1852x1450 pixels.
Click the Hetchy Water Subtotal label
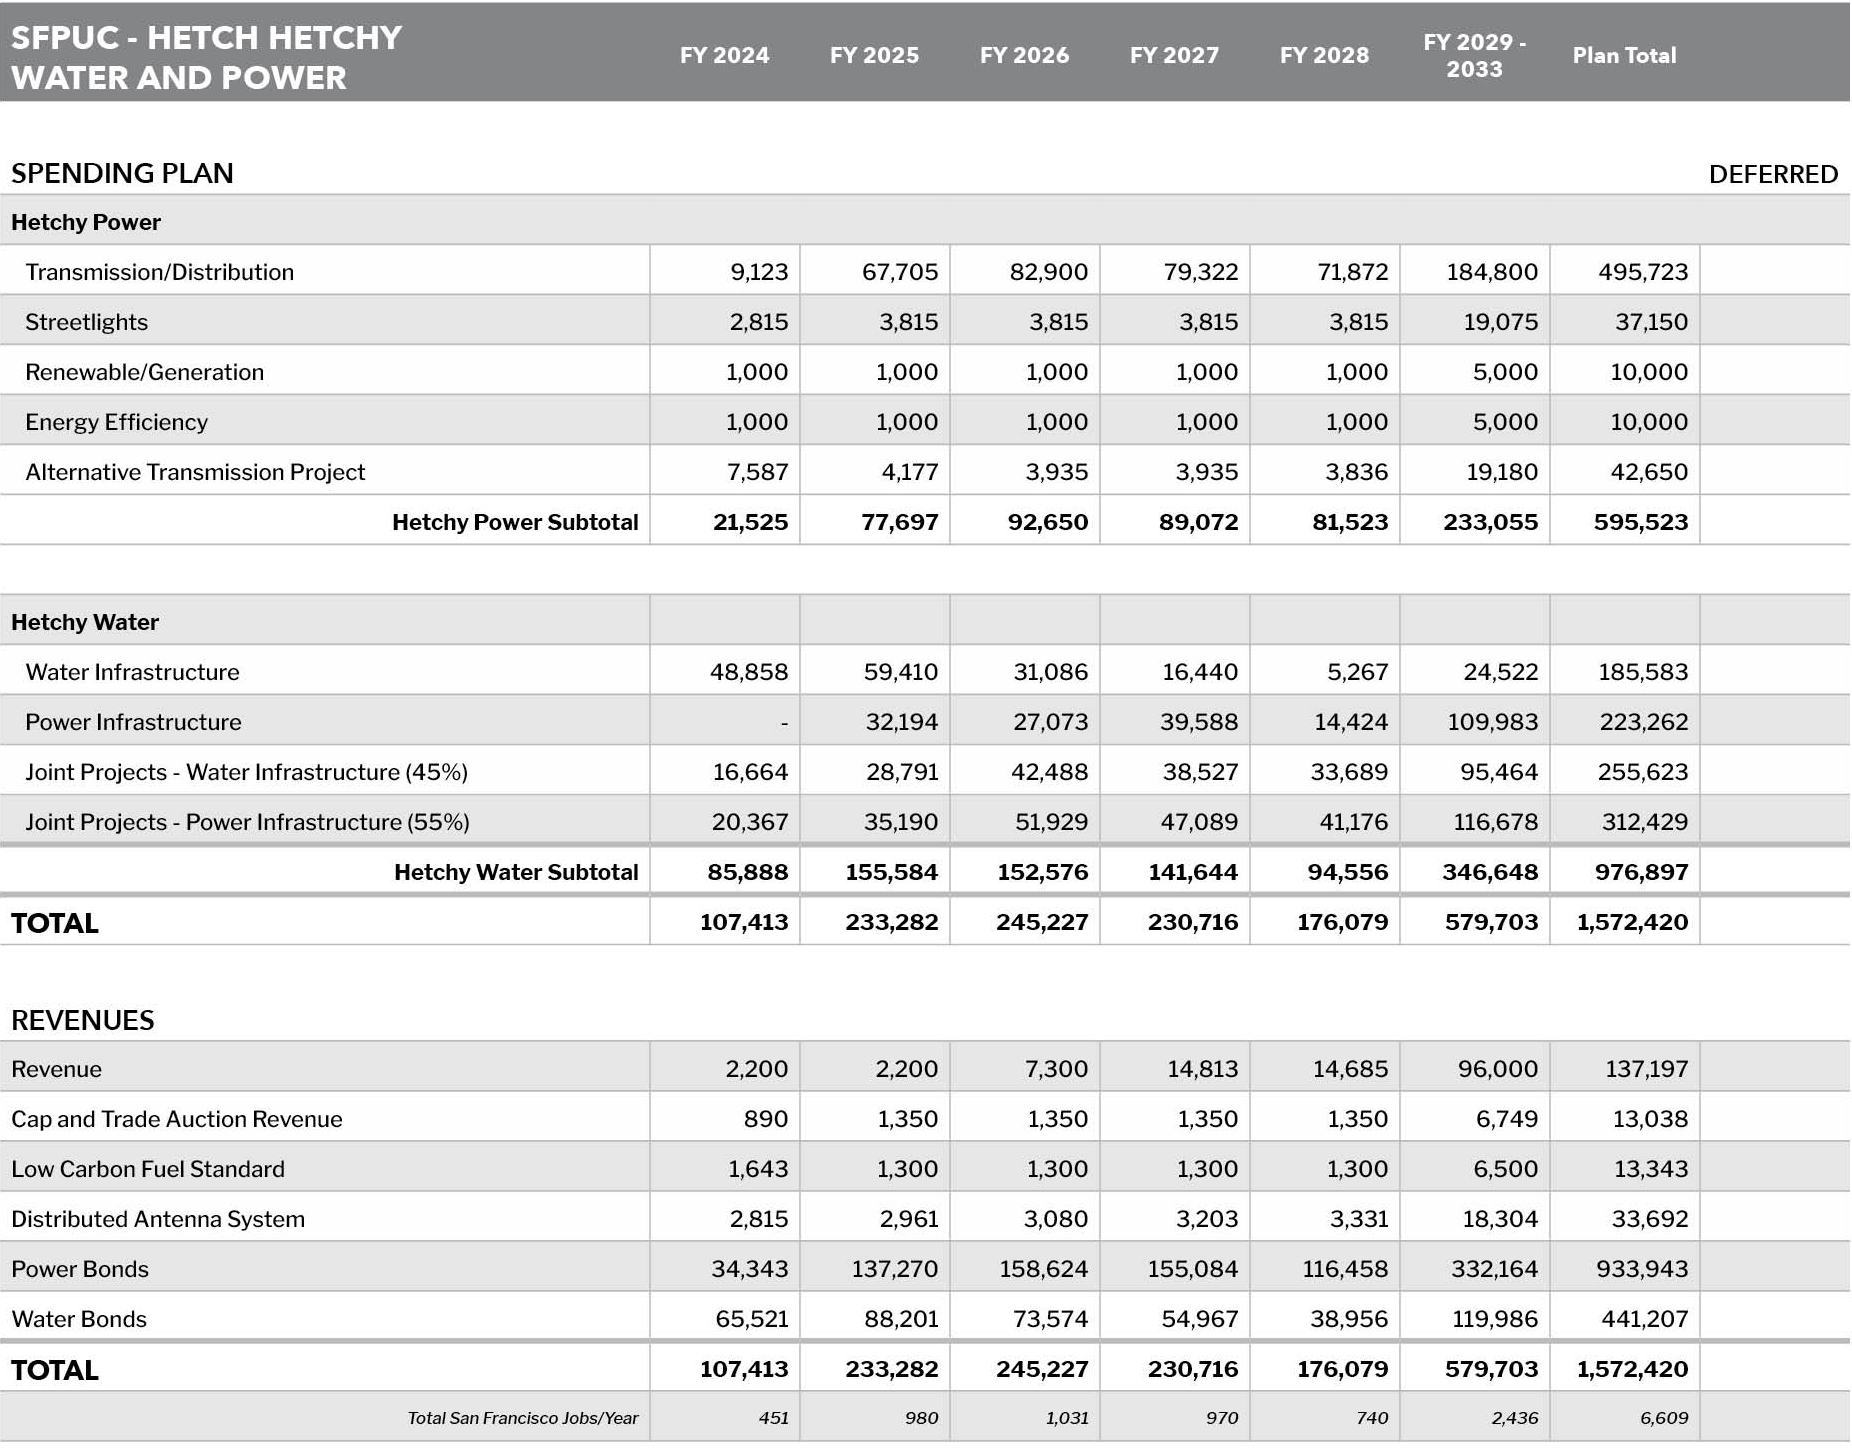516,872
